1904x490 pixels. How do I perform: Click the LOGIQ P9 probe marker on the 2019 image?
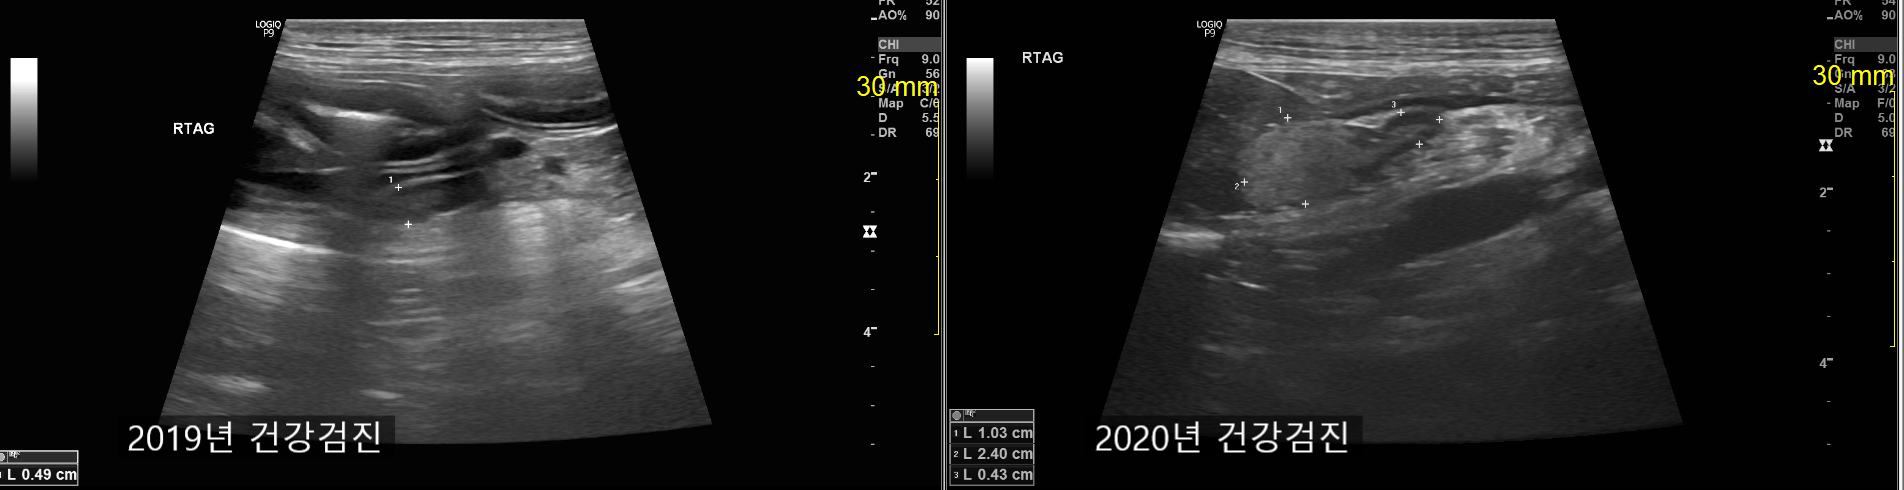point(268,28)
